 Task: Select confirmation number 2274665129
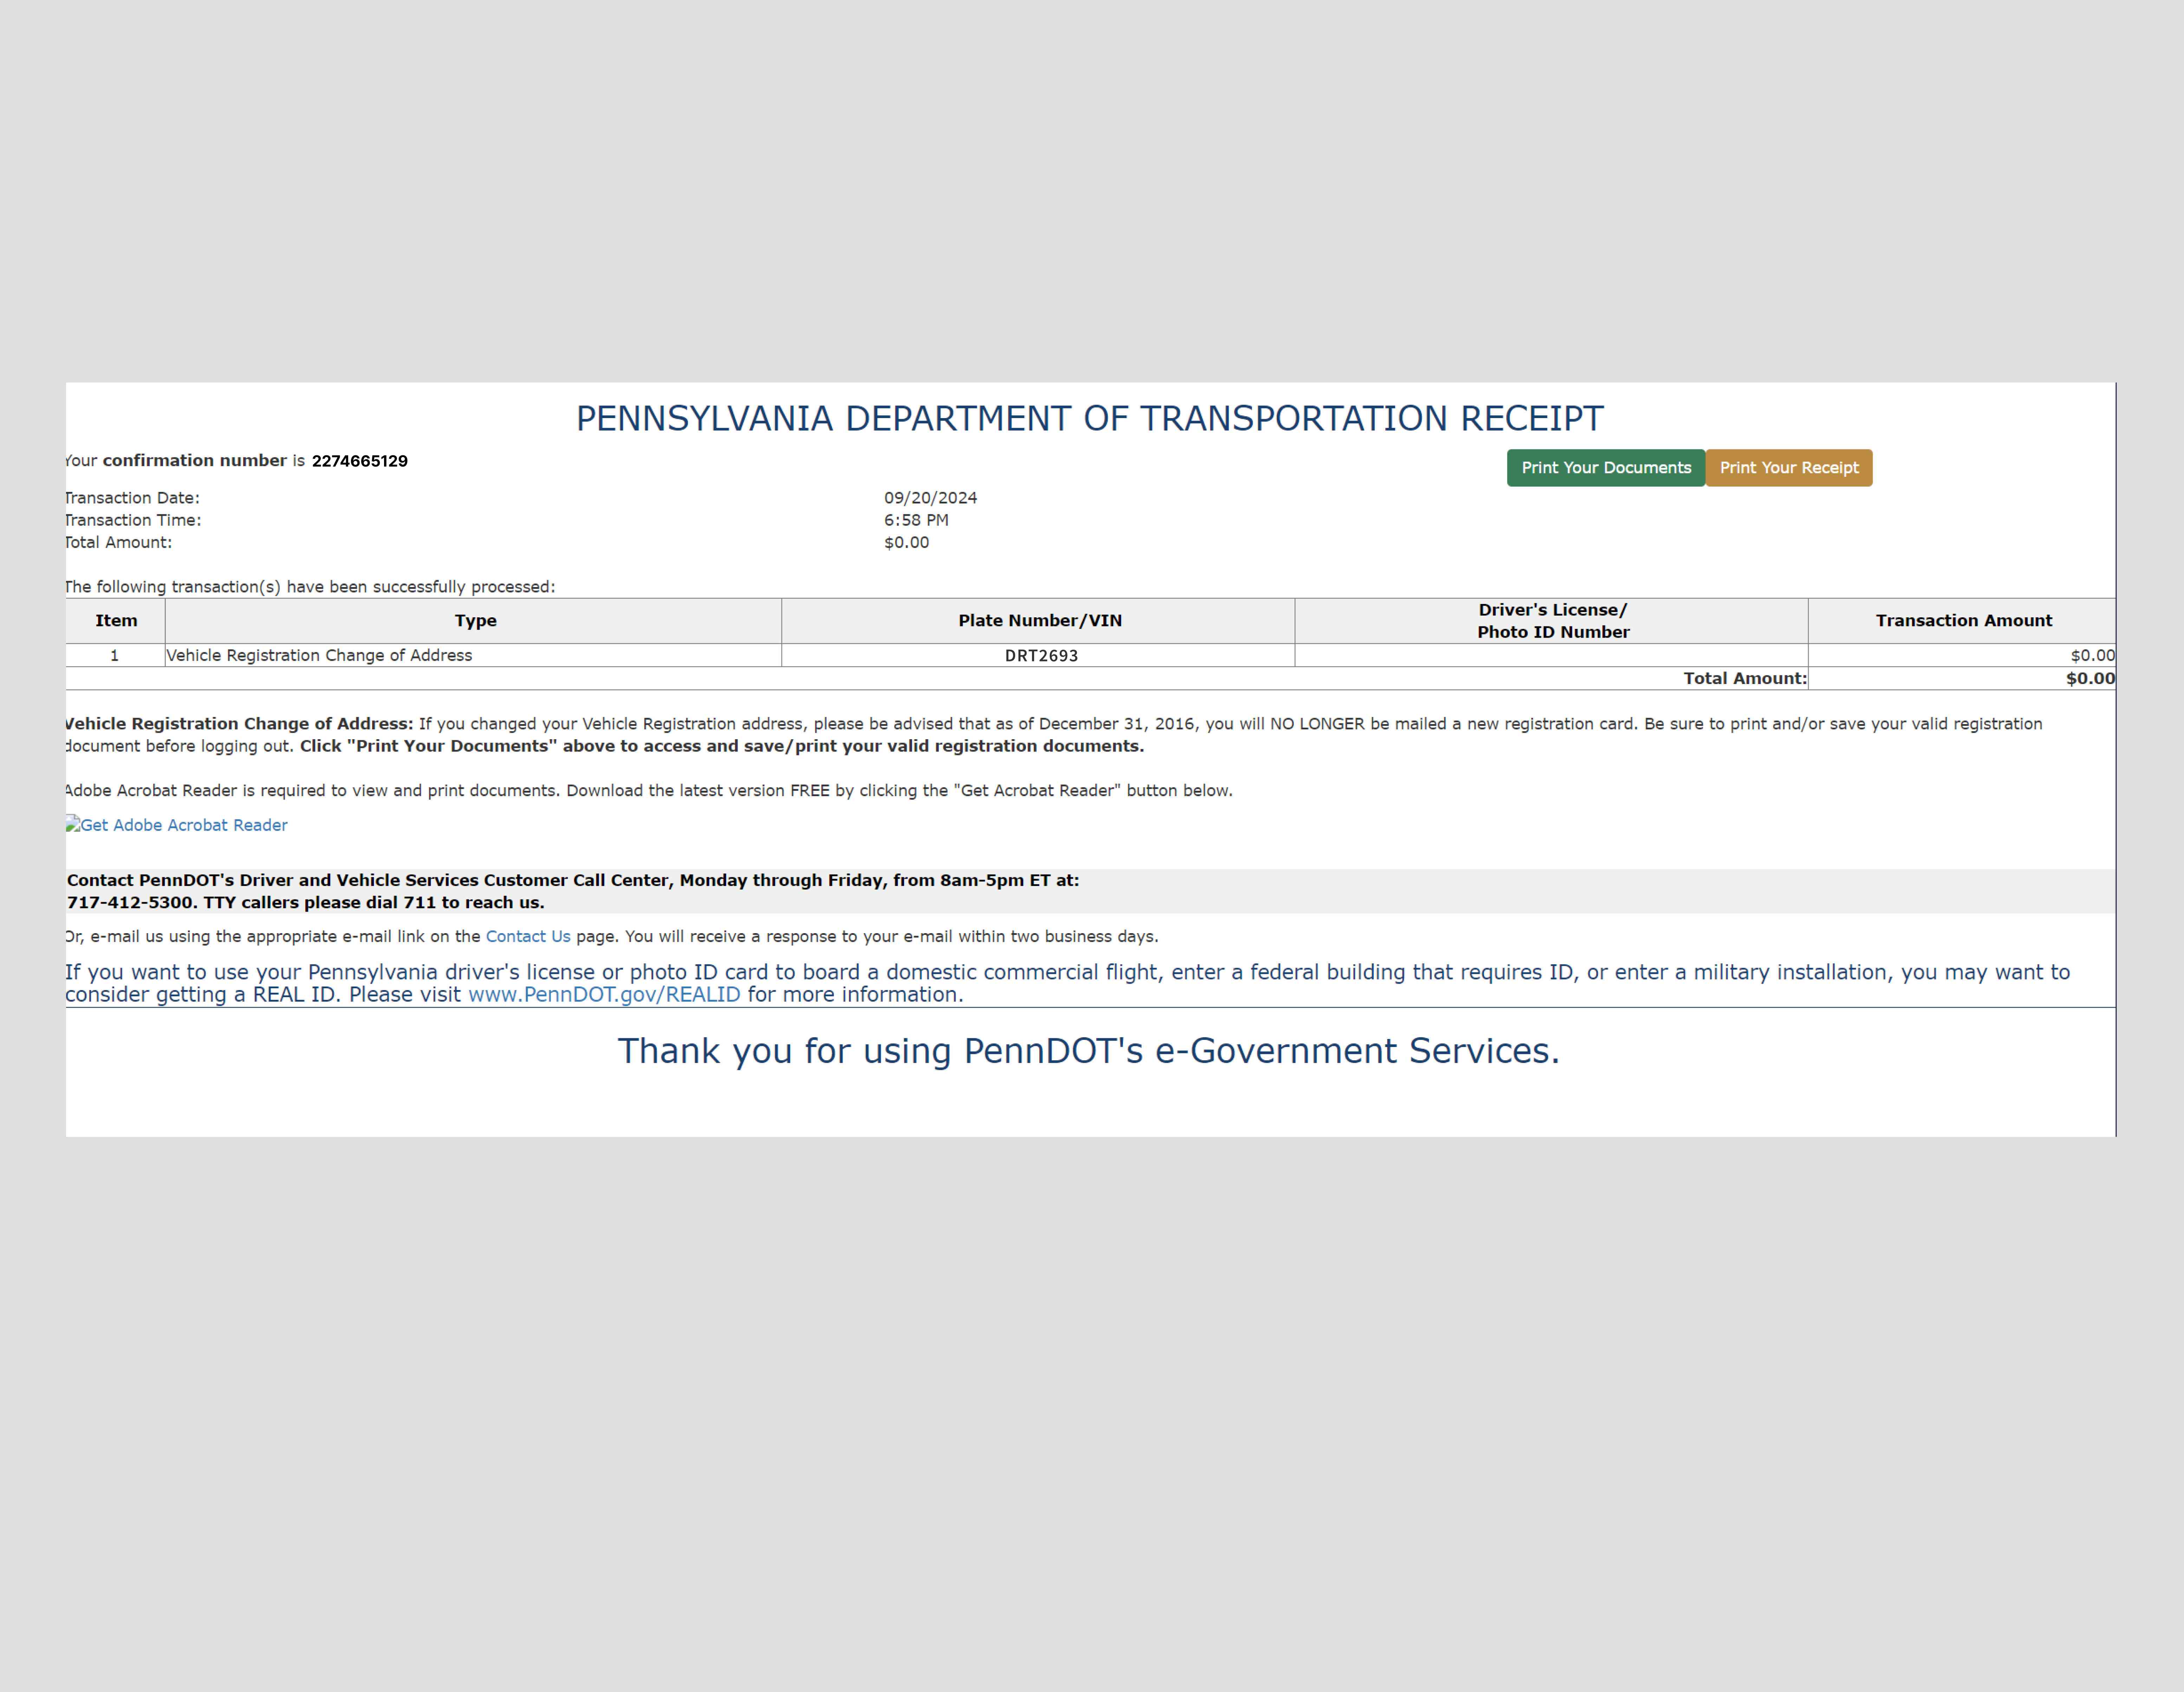click(360, 461)
